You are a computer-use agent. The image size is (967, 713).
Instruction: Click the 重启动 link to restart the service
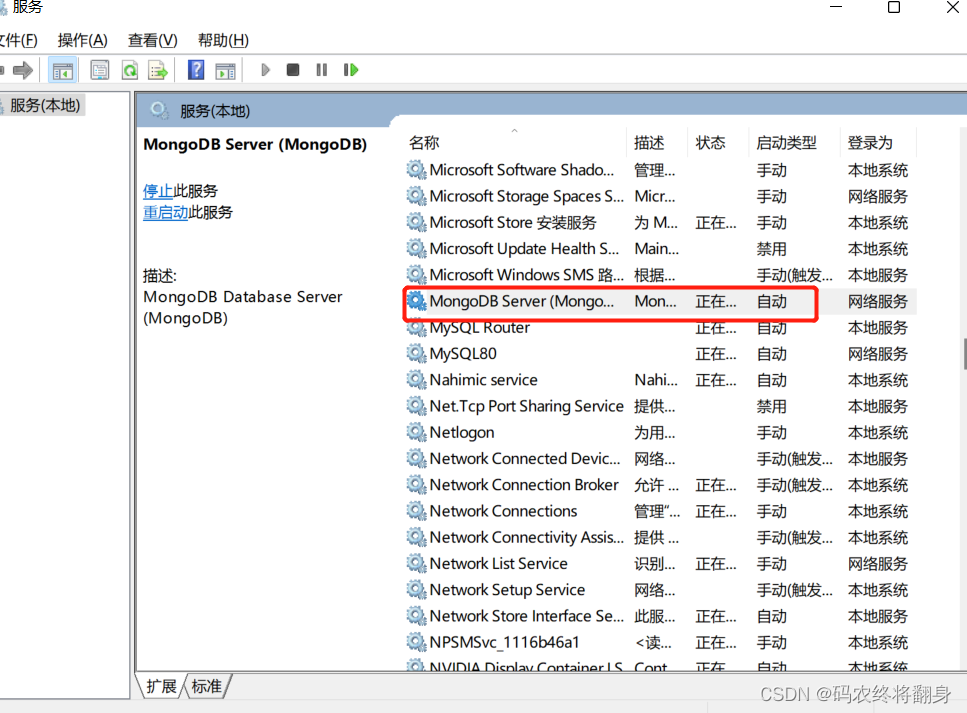(165, 213)
